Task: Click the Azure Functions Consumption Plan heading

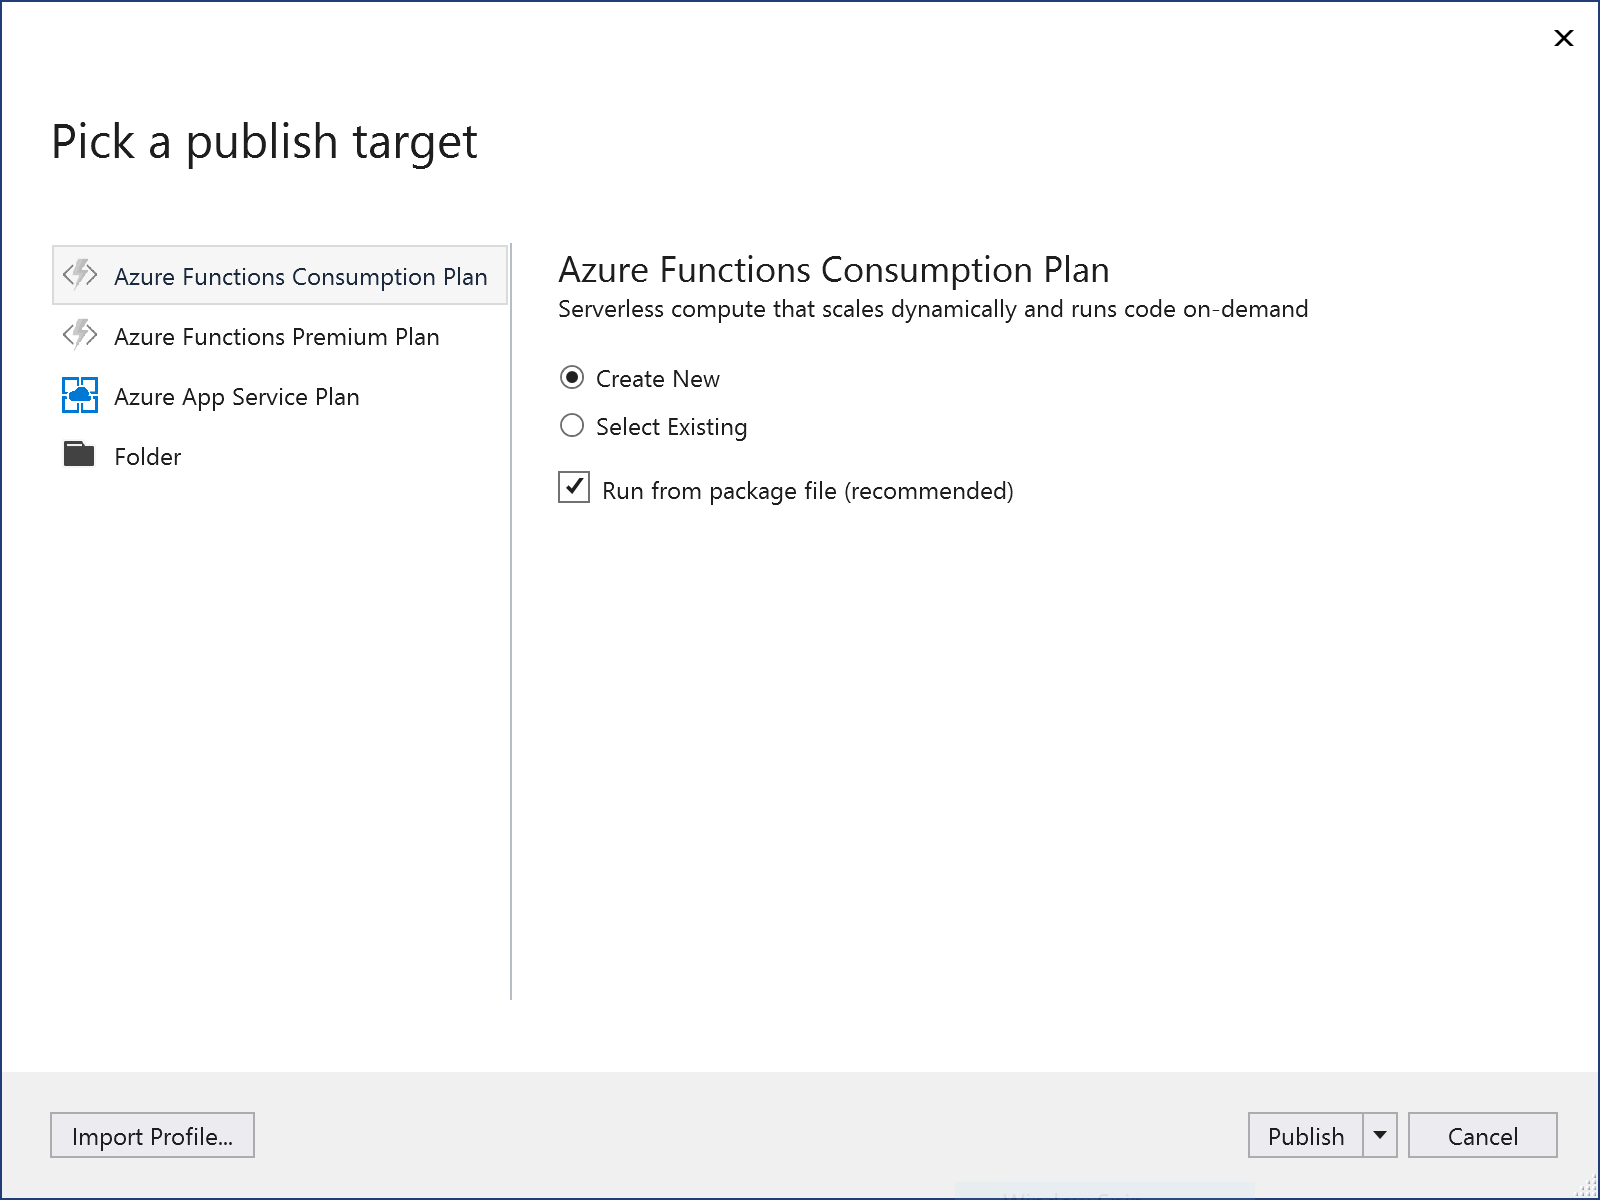Action: click(834, 270)
